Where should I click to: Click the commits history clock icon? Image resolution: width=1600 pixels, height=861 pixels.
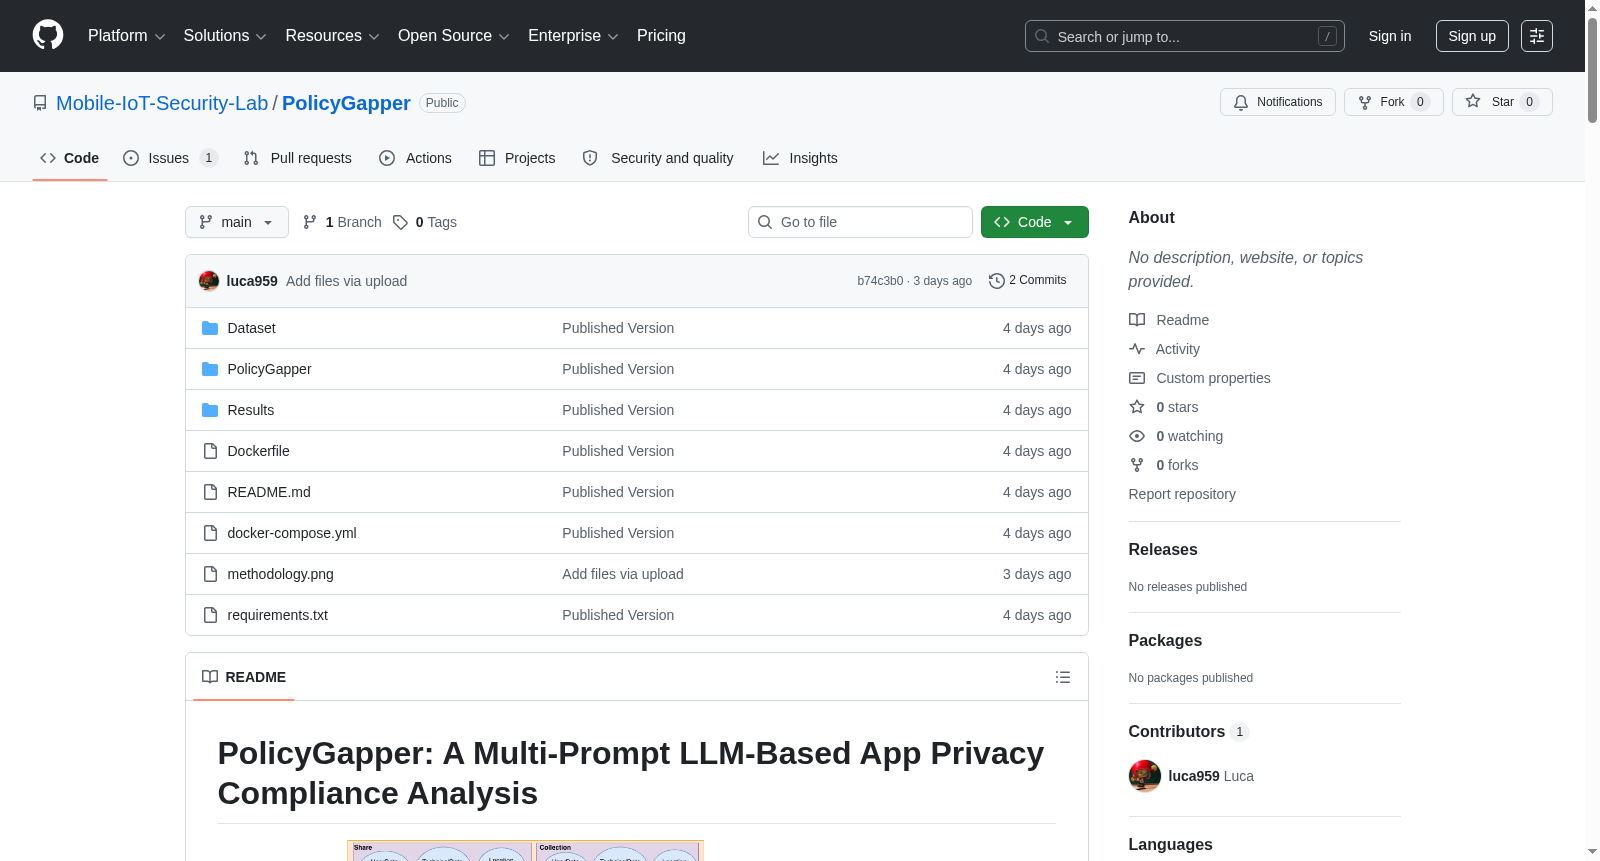point(996,281)
